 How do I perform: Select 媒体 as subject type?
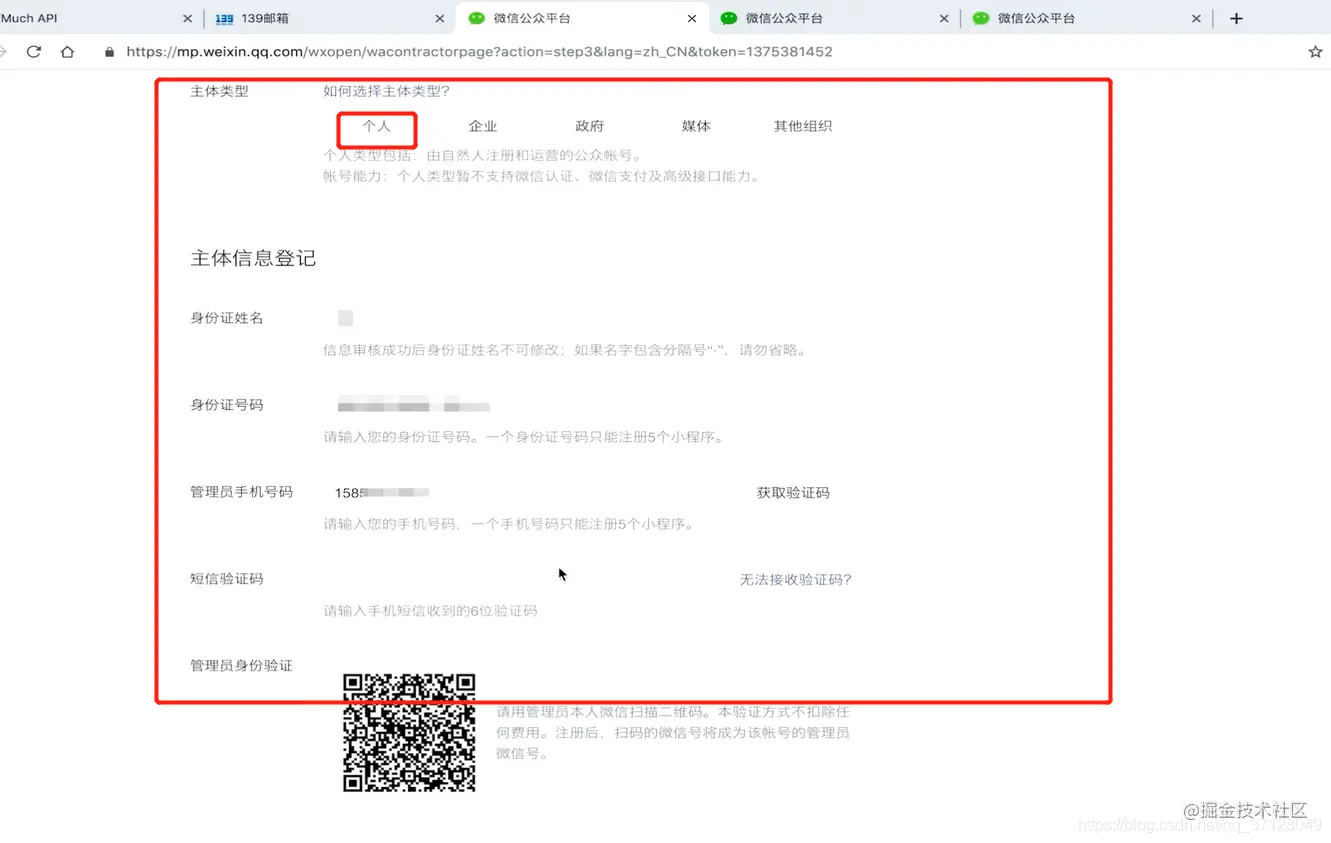click(x=696, y=127)
